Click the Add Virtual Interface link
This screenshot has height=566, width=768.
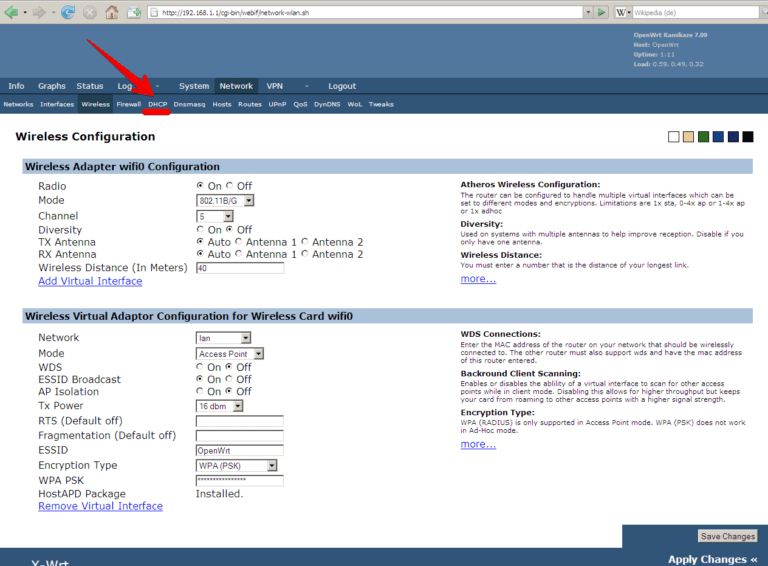tap(90, 281)
